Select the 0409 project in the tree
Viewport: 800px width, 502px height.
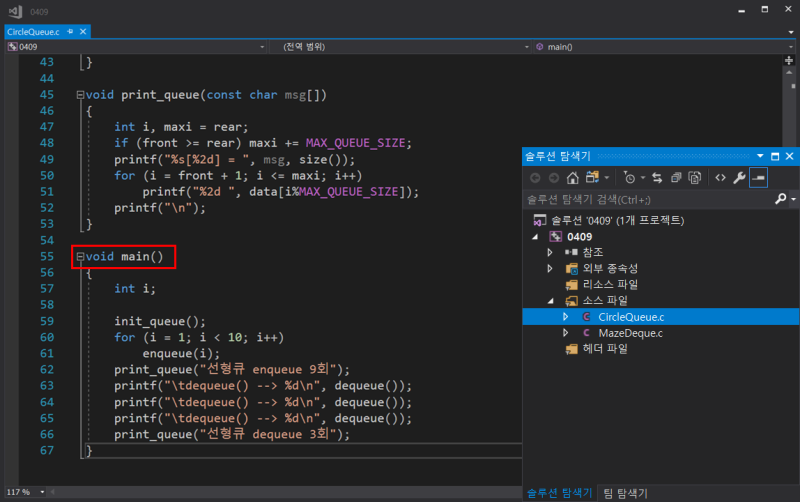579,237
